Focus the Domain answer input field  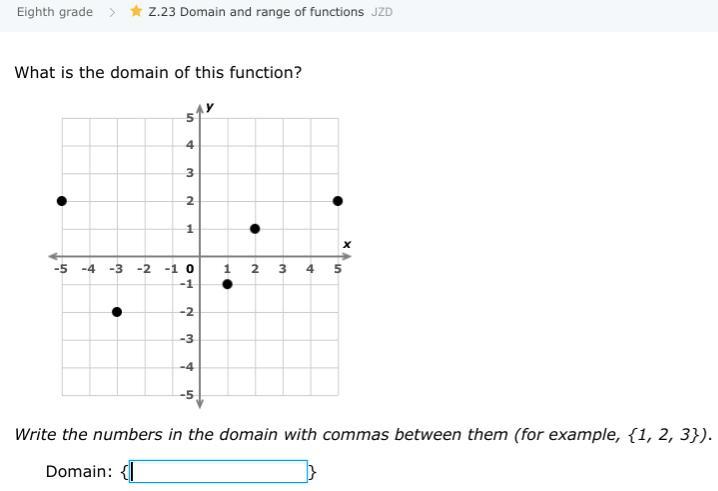pyautogui.click(x=218, y=471)
